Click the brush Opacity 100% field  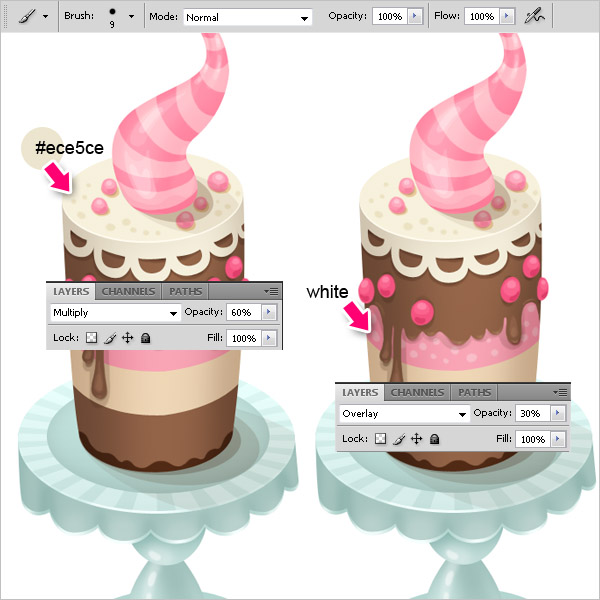pos(390,16)
